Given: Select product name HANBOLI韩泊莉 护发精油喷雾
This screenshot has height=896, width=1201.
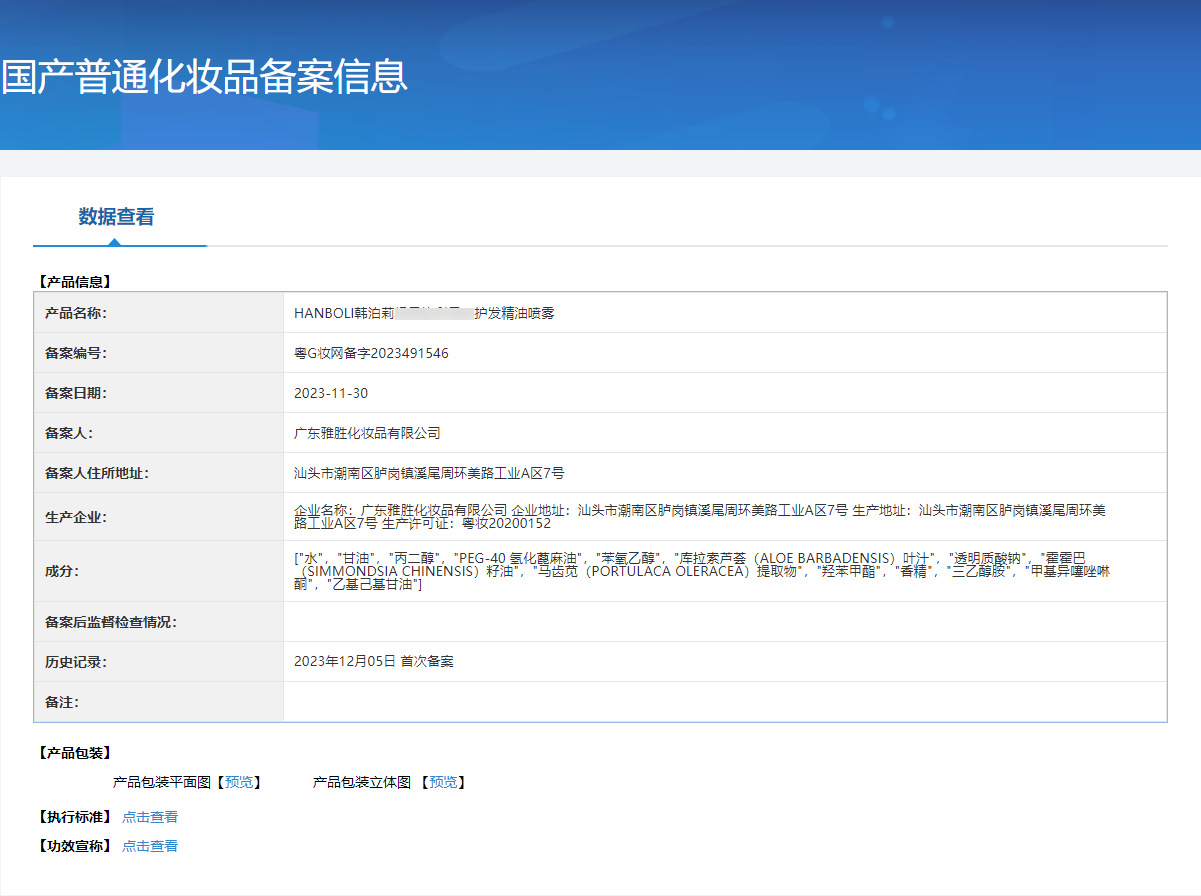Looking at the screenshot, I should click(424, 313).
